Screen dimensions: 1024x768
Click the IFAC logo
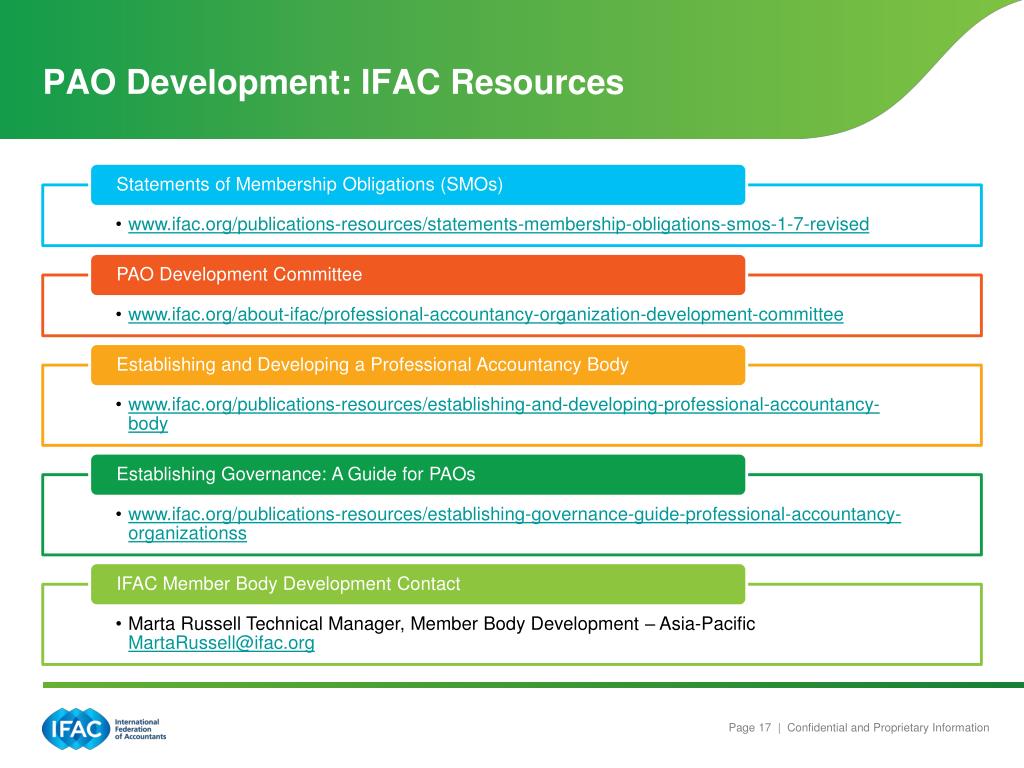pos(76,729)
